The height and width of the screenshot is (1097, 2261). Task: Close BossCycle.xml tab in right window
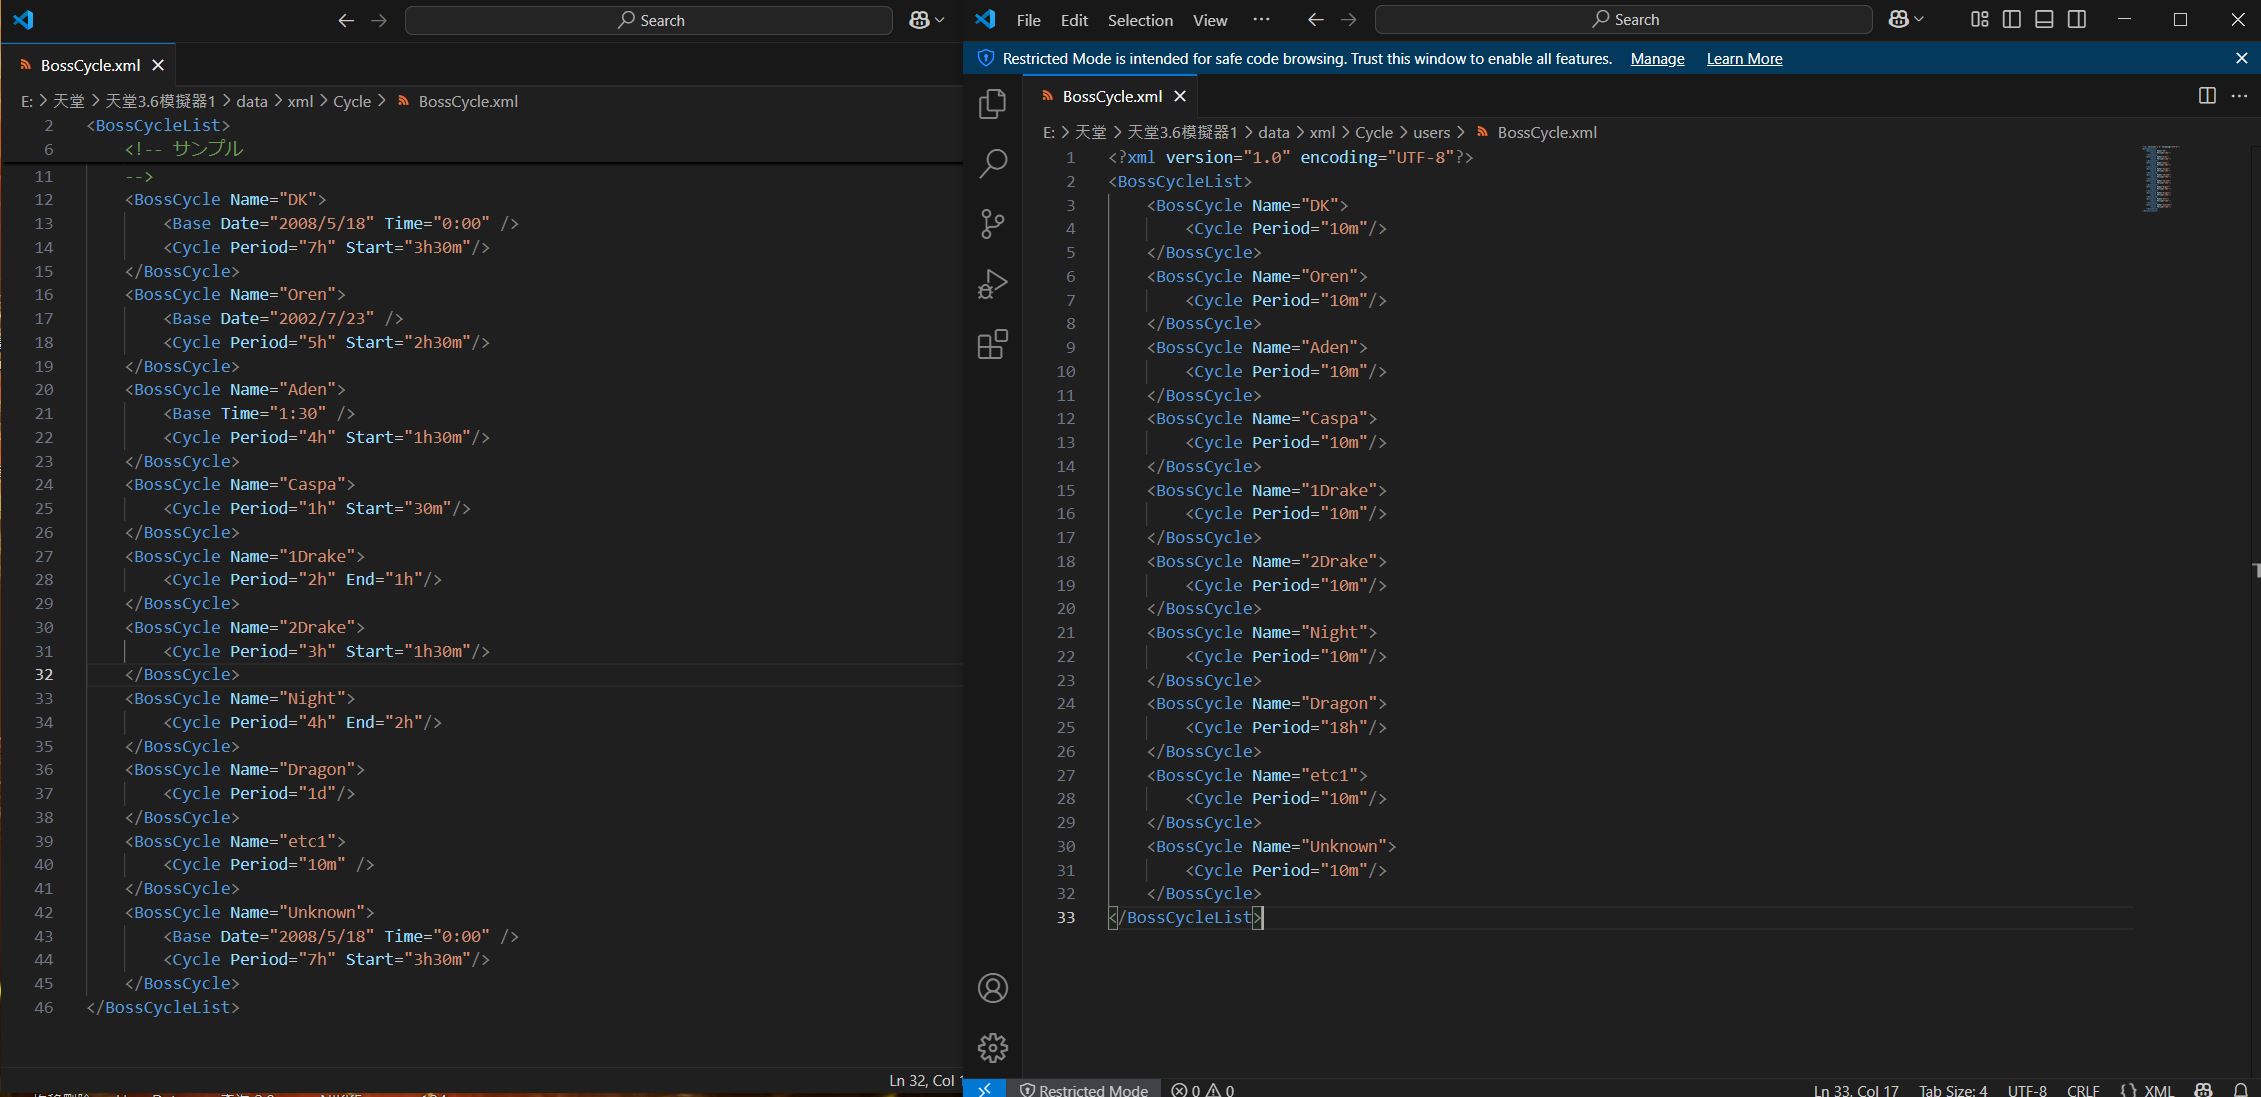(1180, 96)
